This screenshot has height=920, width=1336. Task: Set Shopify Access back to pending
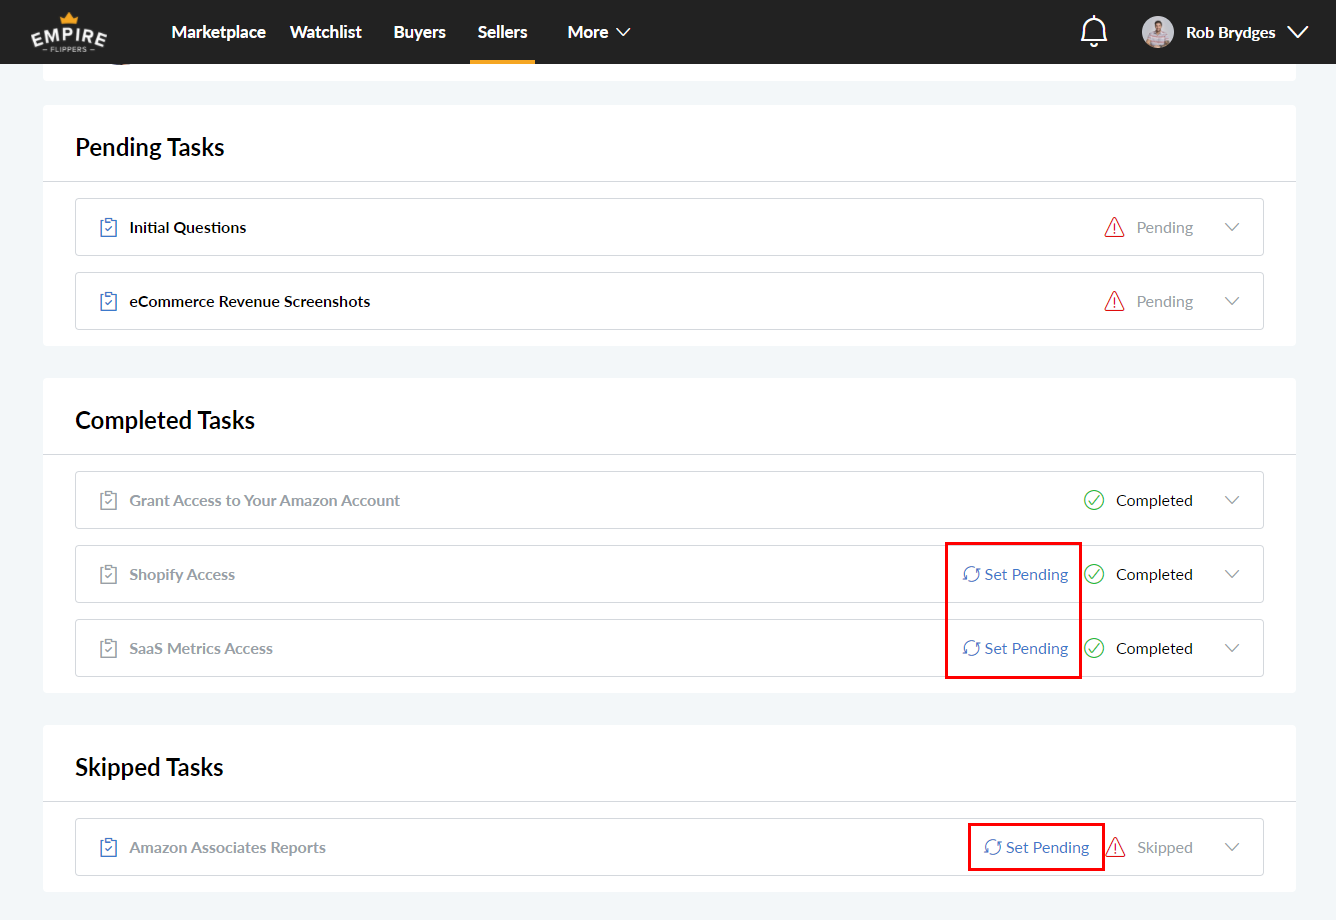(x=1015, y=574)
